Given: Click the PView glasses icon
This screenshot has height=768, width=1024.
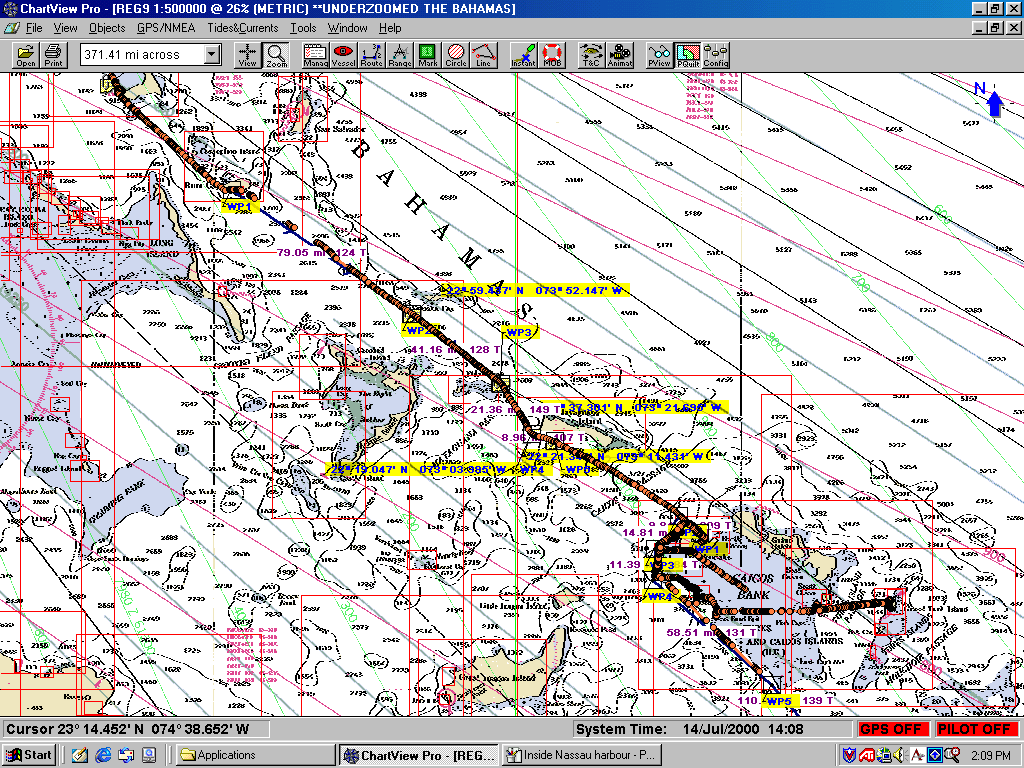Looking at the screenshot, I should point(659,56).
